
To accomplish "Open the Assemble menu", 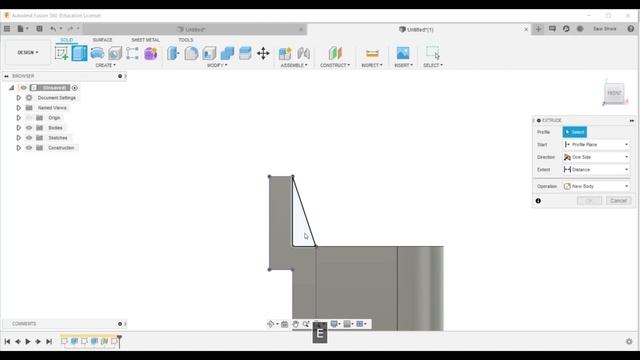I will [x=294, y=65].
